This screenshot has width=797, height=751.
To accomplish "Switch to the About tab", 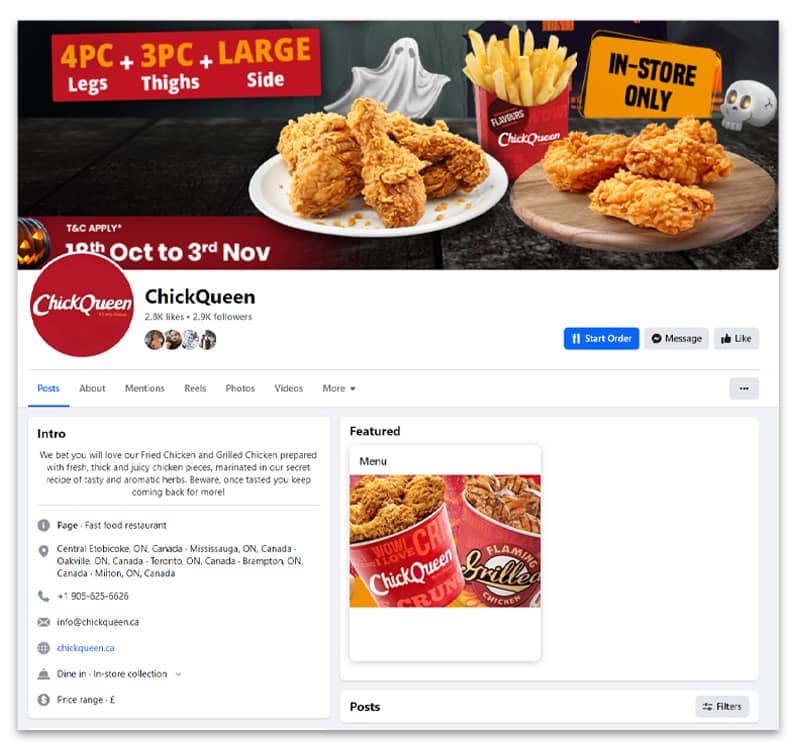I will pyautogui.click(x=92, y=389).
